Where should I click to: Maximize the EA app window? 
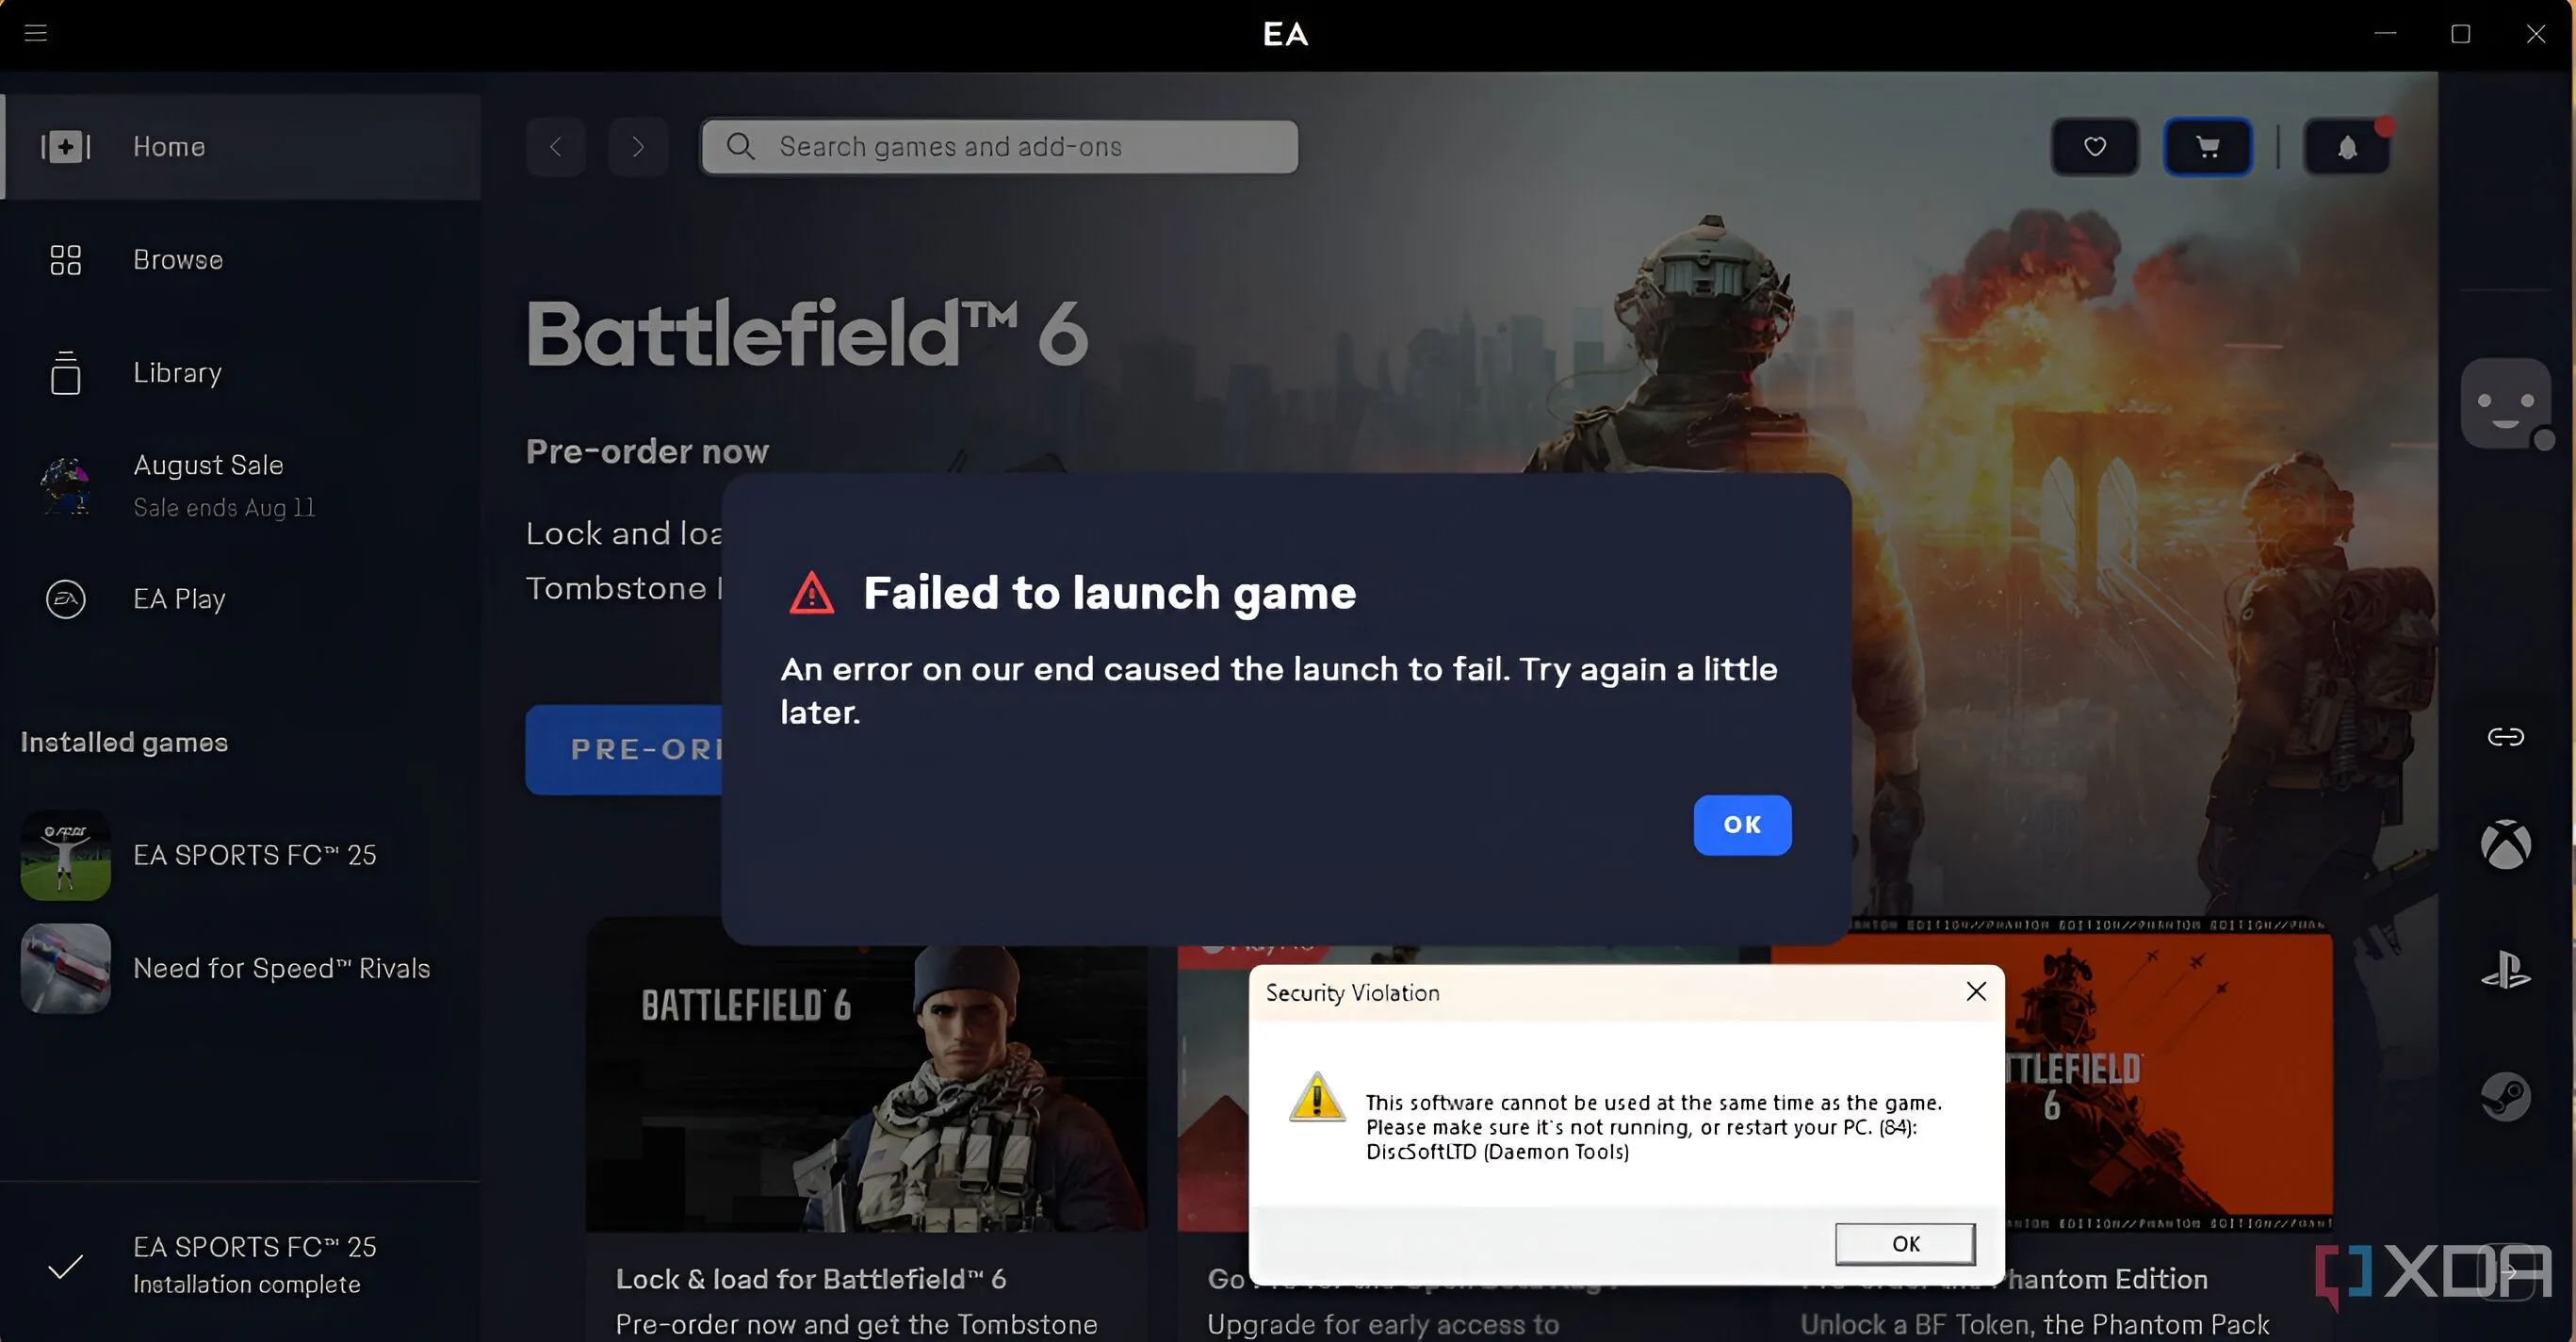click(2461, 33)
